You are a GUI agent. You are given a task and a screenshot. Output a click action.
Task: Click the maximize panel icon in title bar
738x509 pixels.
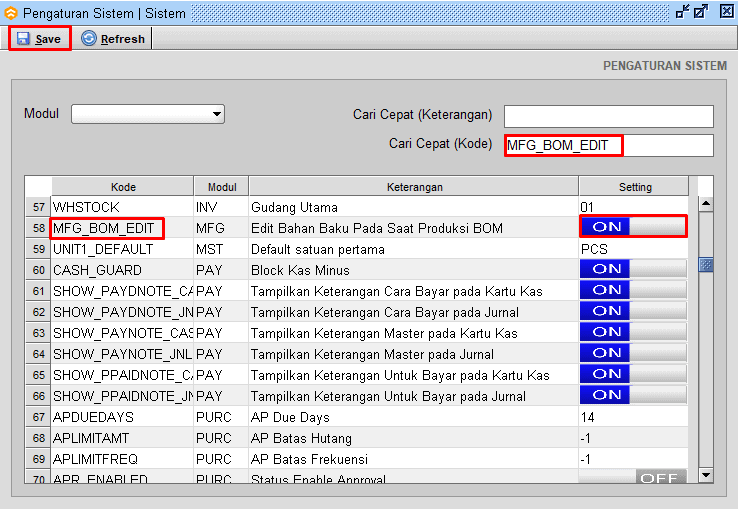point(701,12)
